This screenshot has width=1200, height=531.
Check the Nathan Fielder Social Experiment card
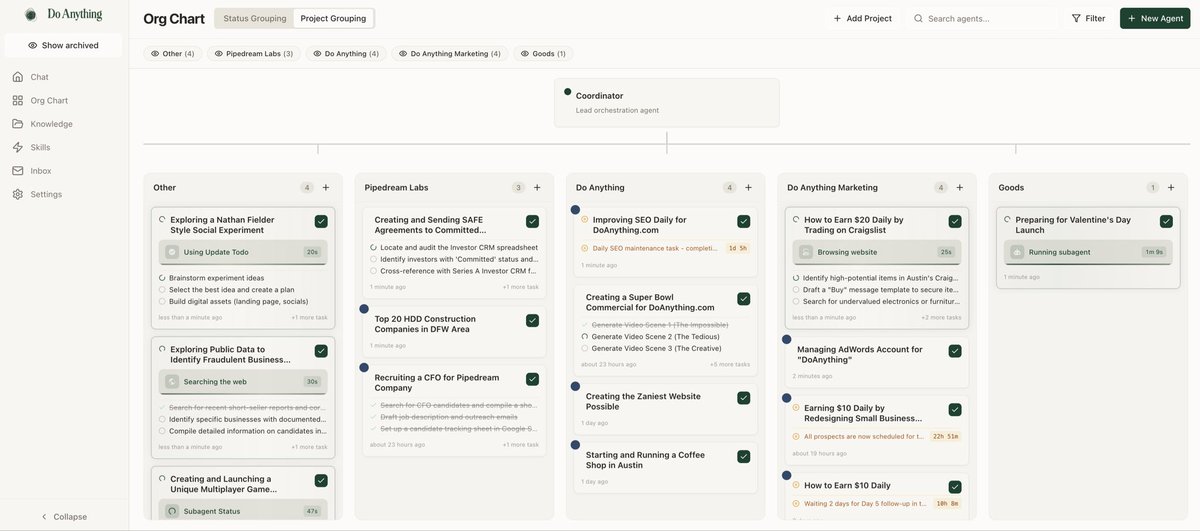(321, 221)
